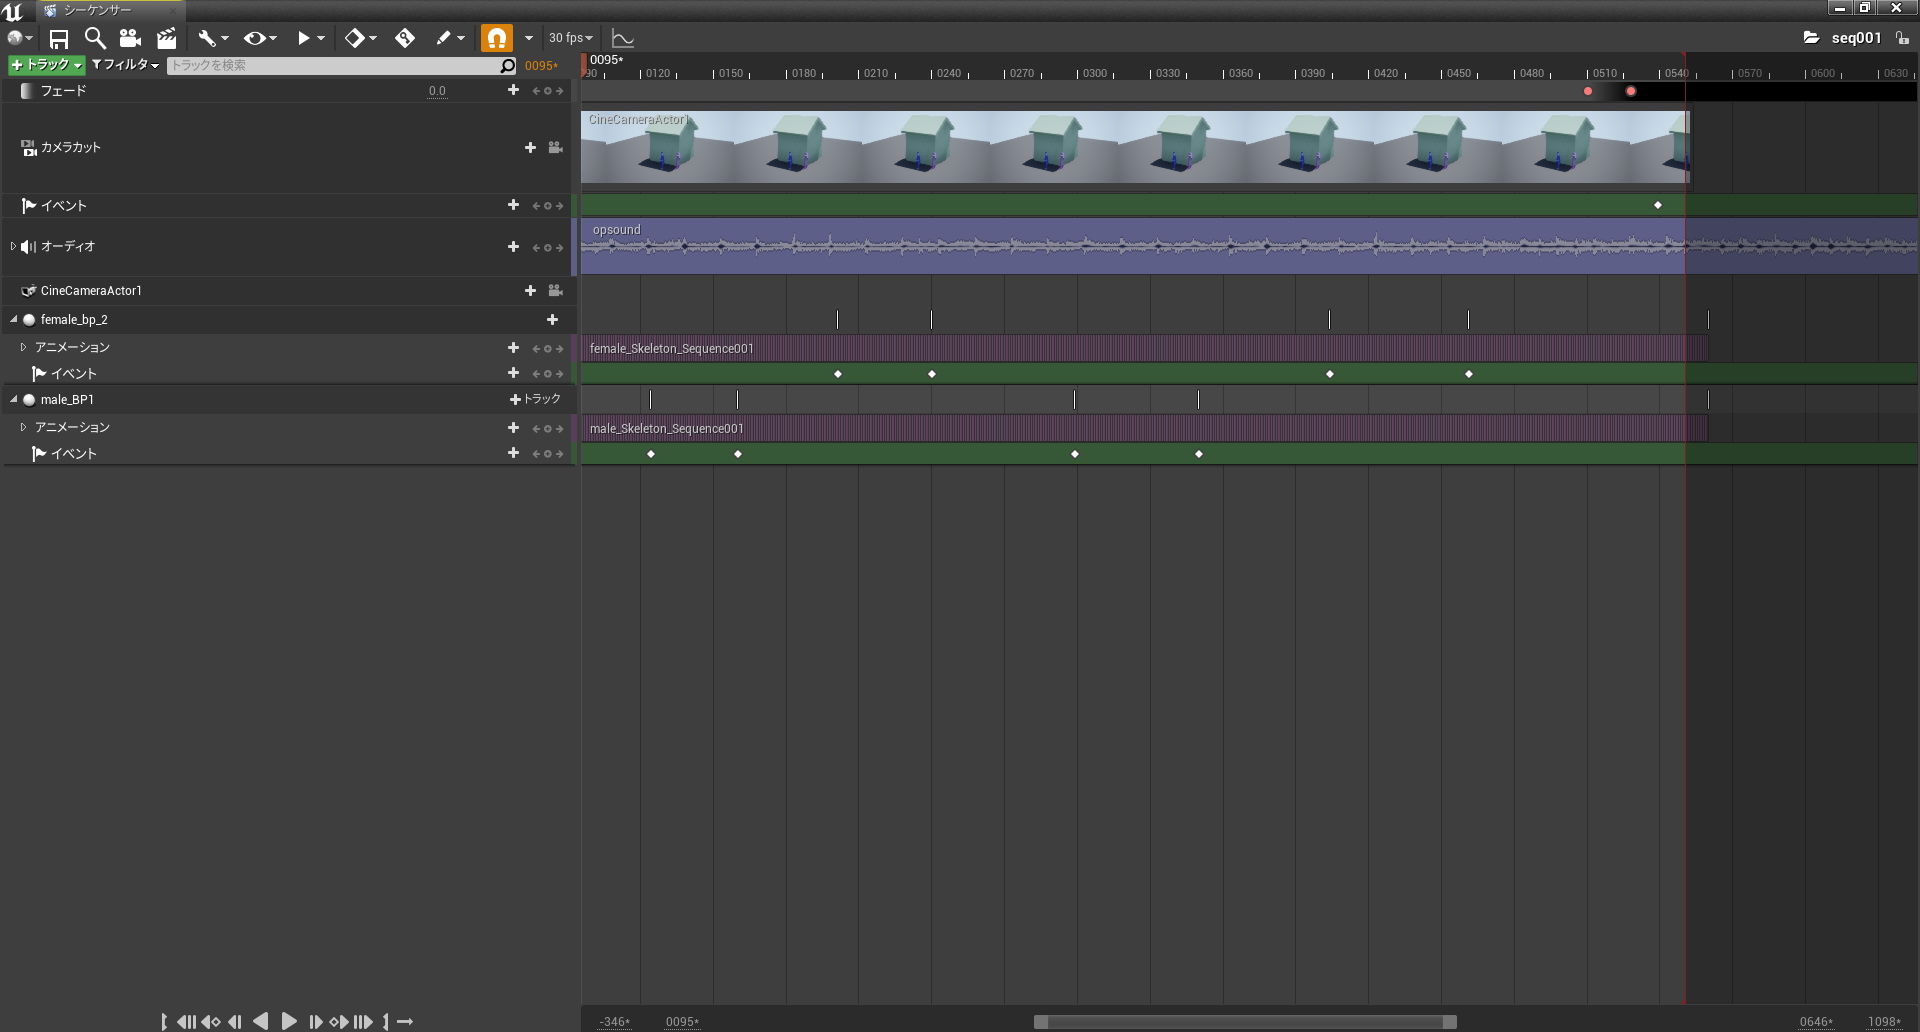Screen dimensions: 1920x1032
Task: Create a camera using the camera toolbar icon
Action: pos(129,38)
